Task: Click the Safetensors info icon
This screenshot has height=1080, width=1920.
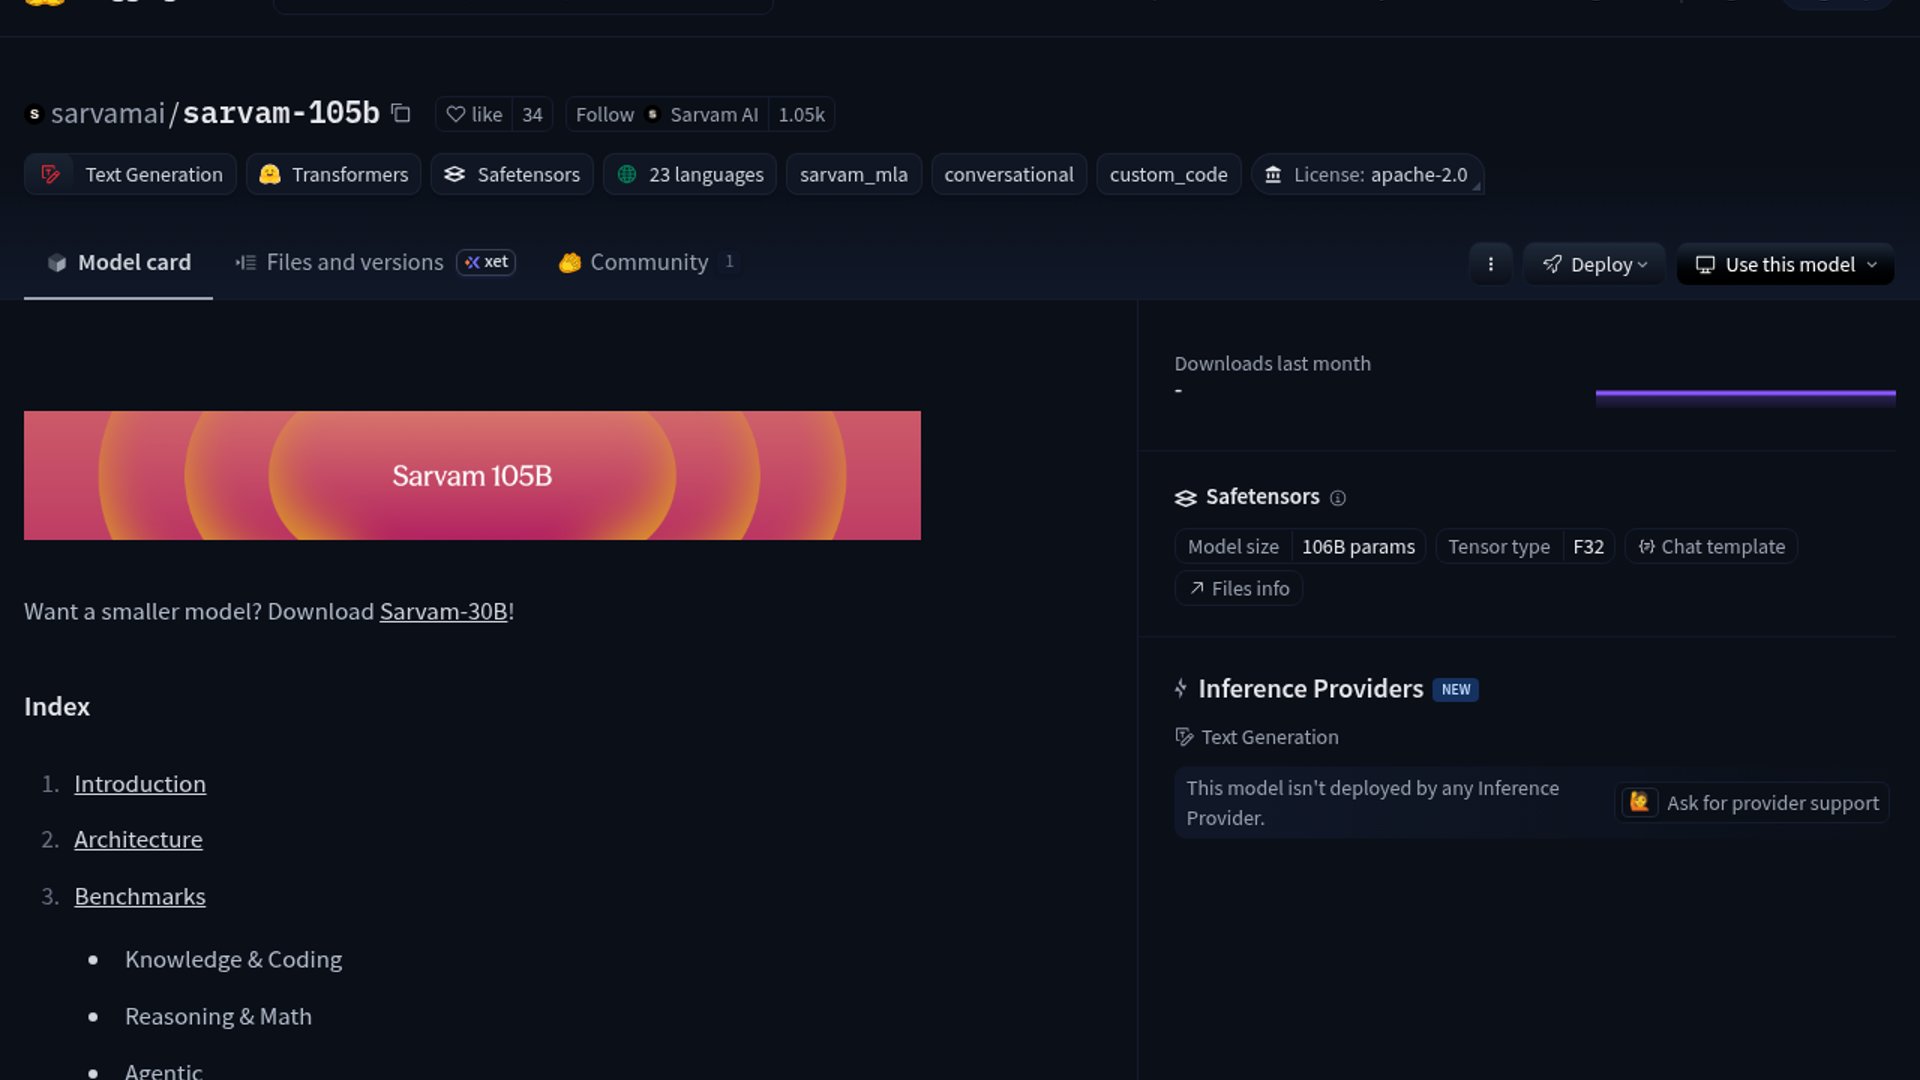Action: (1338, 498)
